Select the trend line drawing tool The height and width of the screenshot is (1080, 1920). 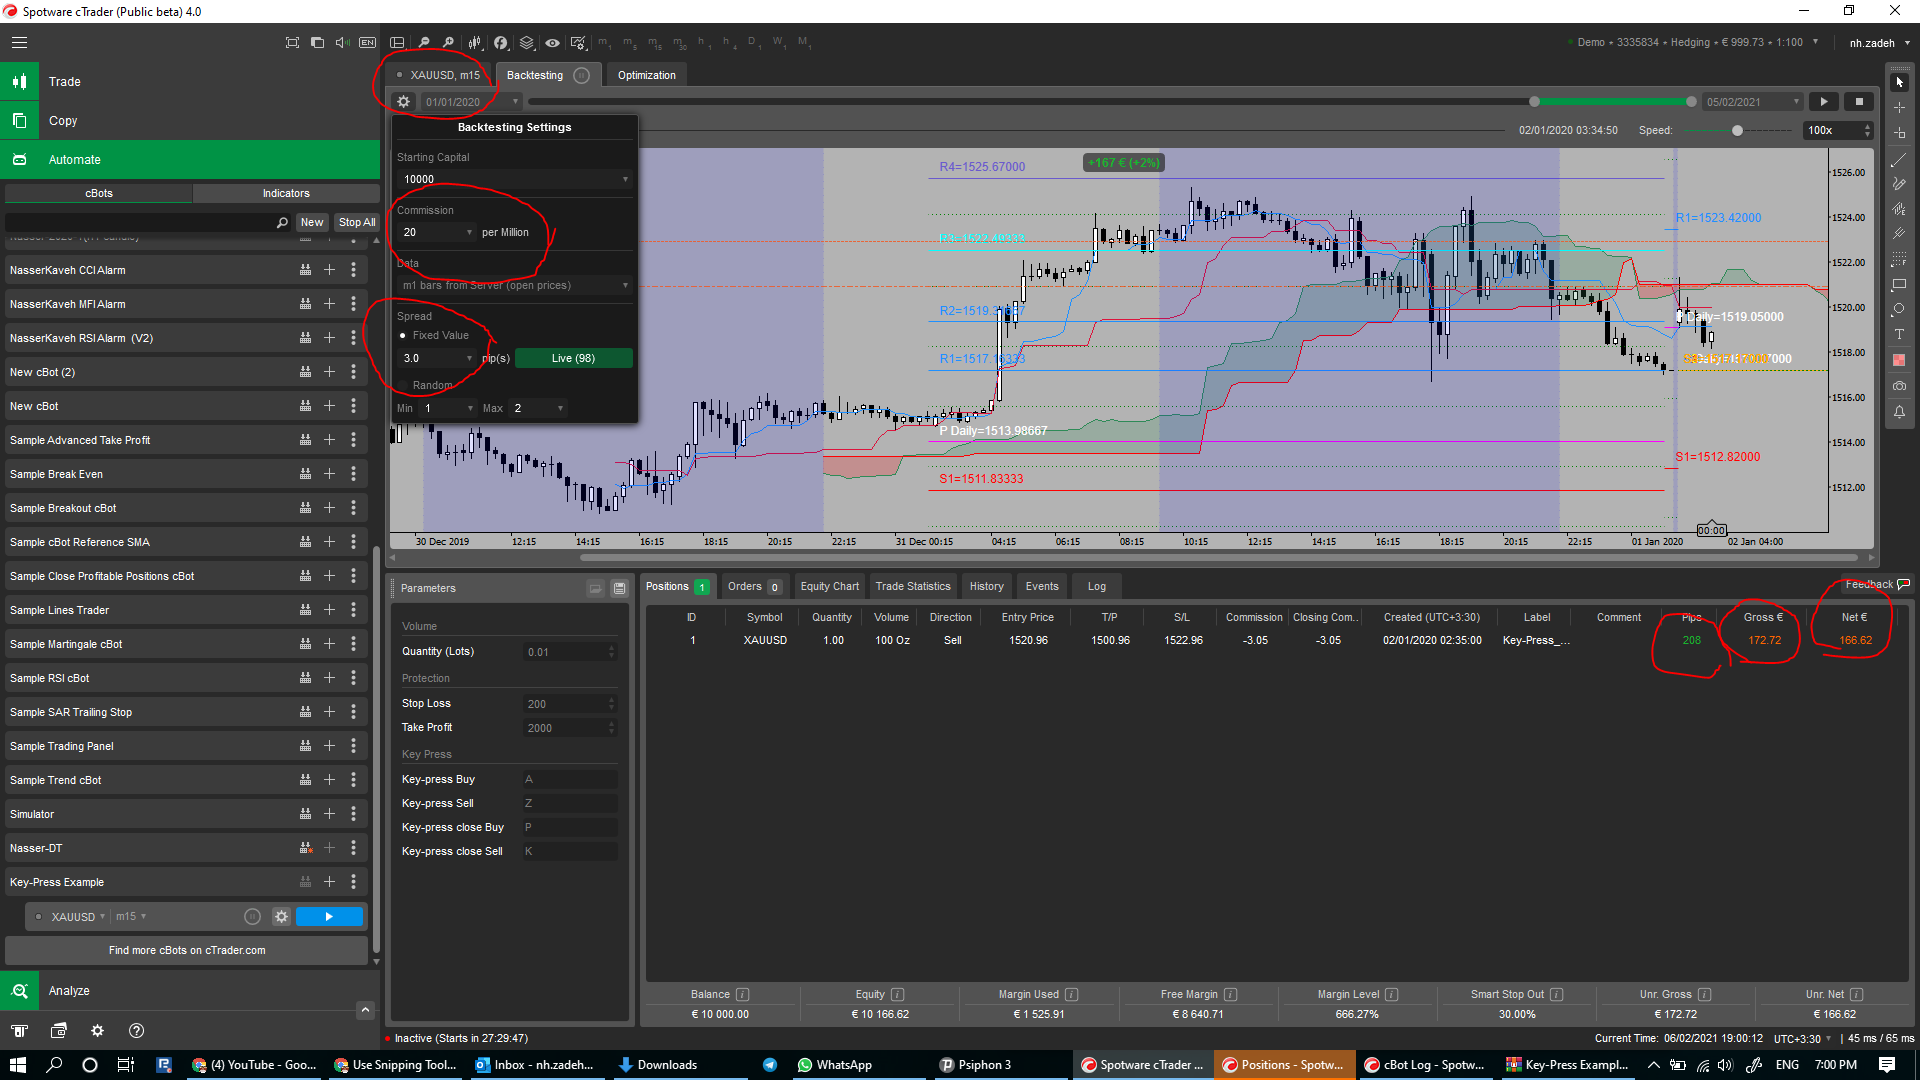pos(1899,159)
